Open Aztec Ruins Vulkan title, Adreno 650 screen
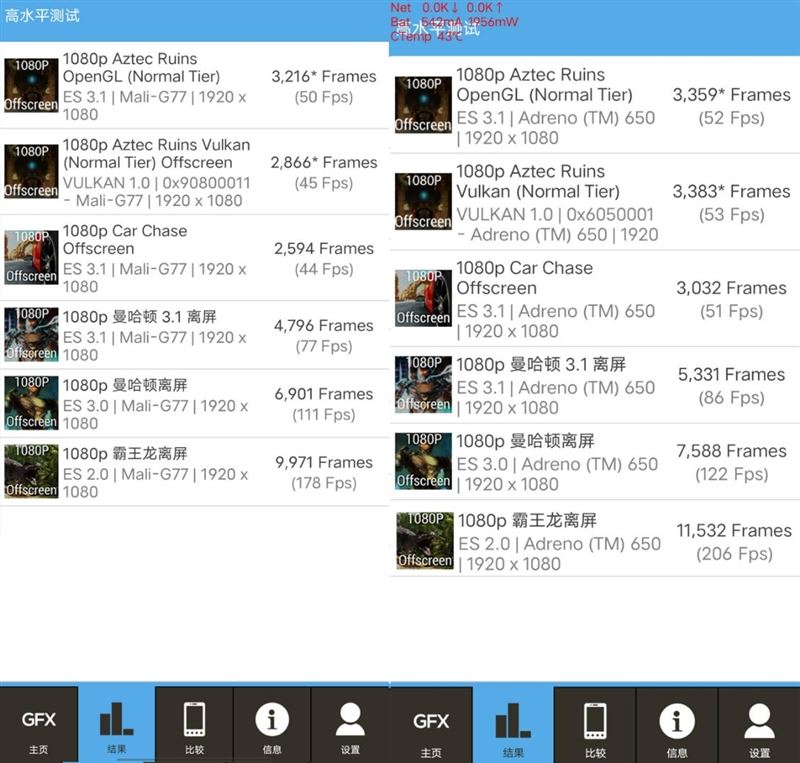The width and height of the screenshot is (800, 763). pyautogui.click(x=538, y=181)
